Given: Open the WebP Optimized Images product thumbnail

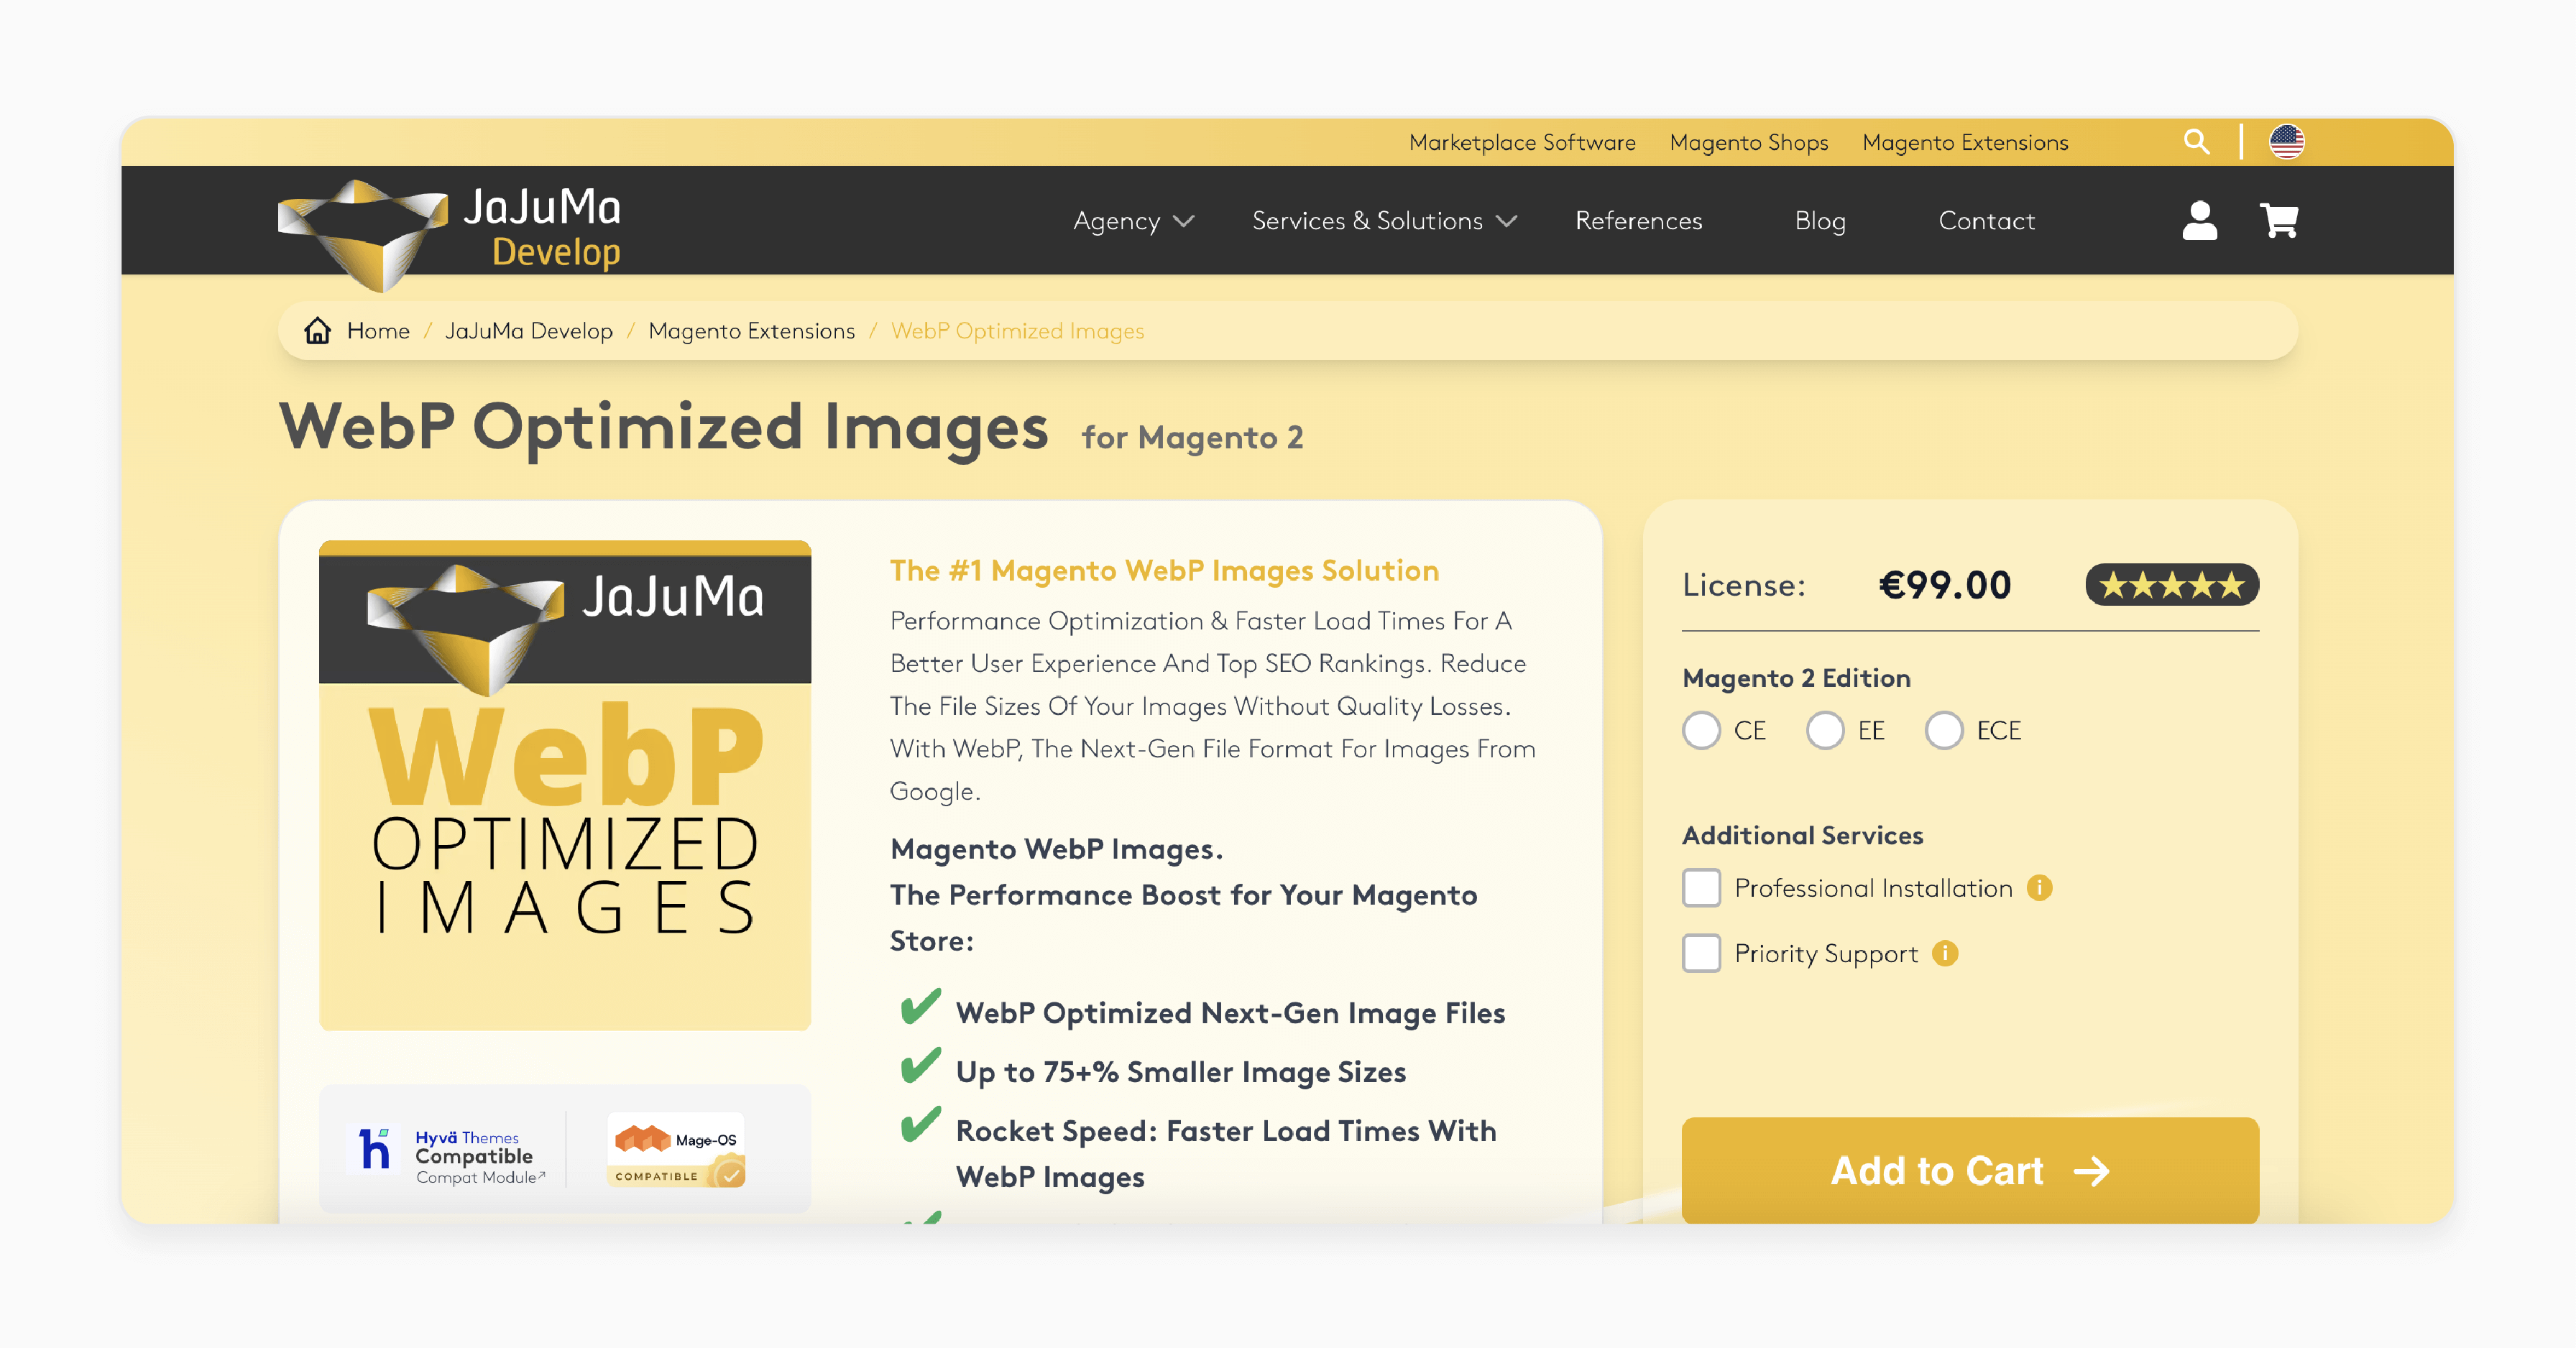Looking at the screenshot, I should (x=565, y=786).
